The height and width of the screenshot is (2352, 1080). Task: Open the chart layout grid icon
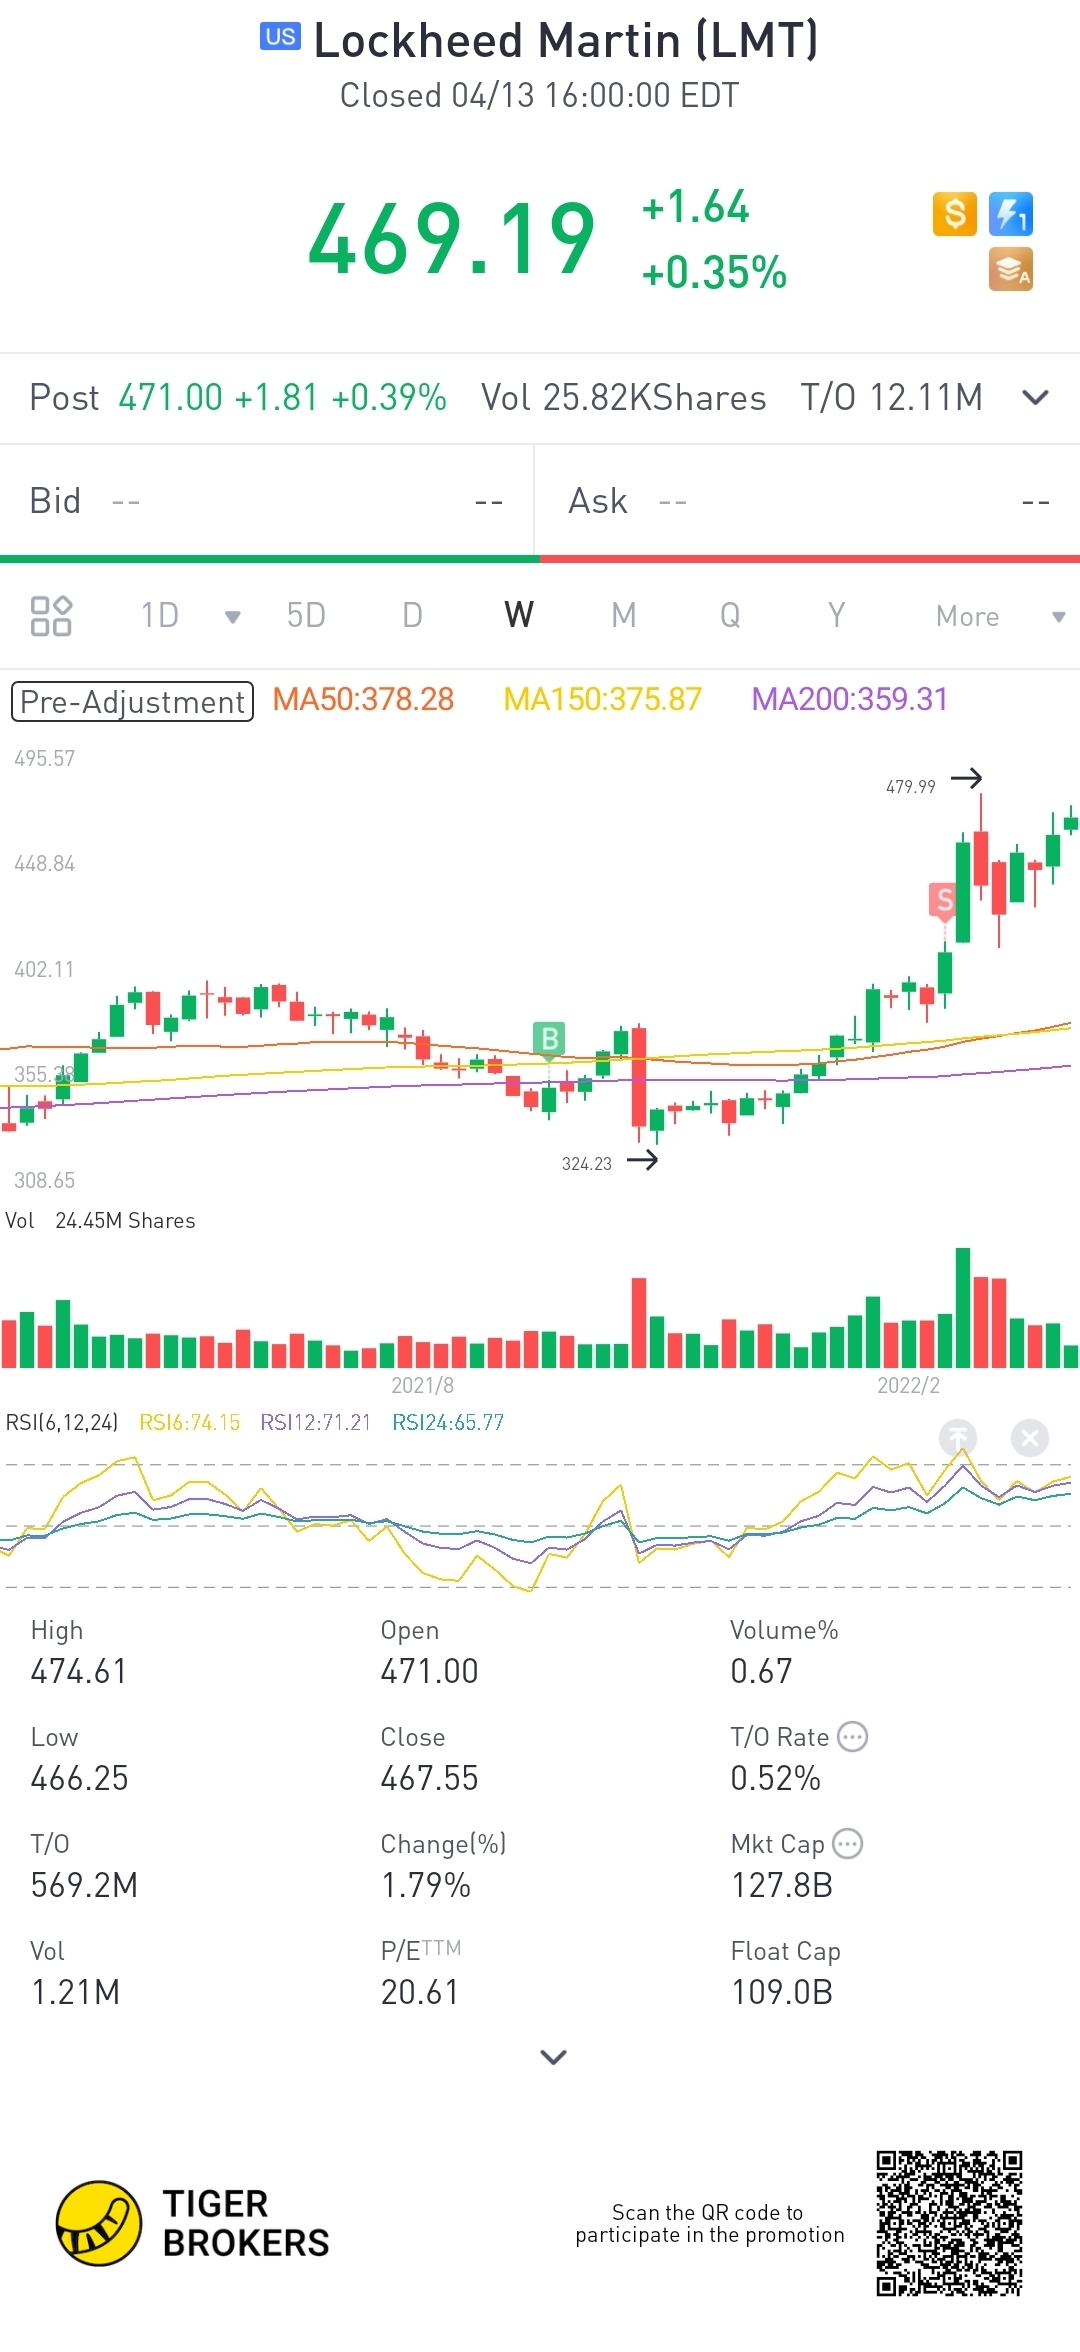[51, 616]
